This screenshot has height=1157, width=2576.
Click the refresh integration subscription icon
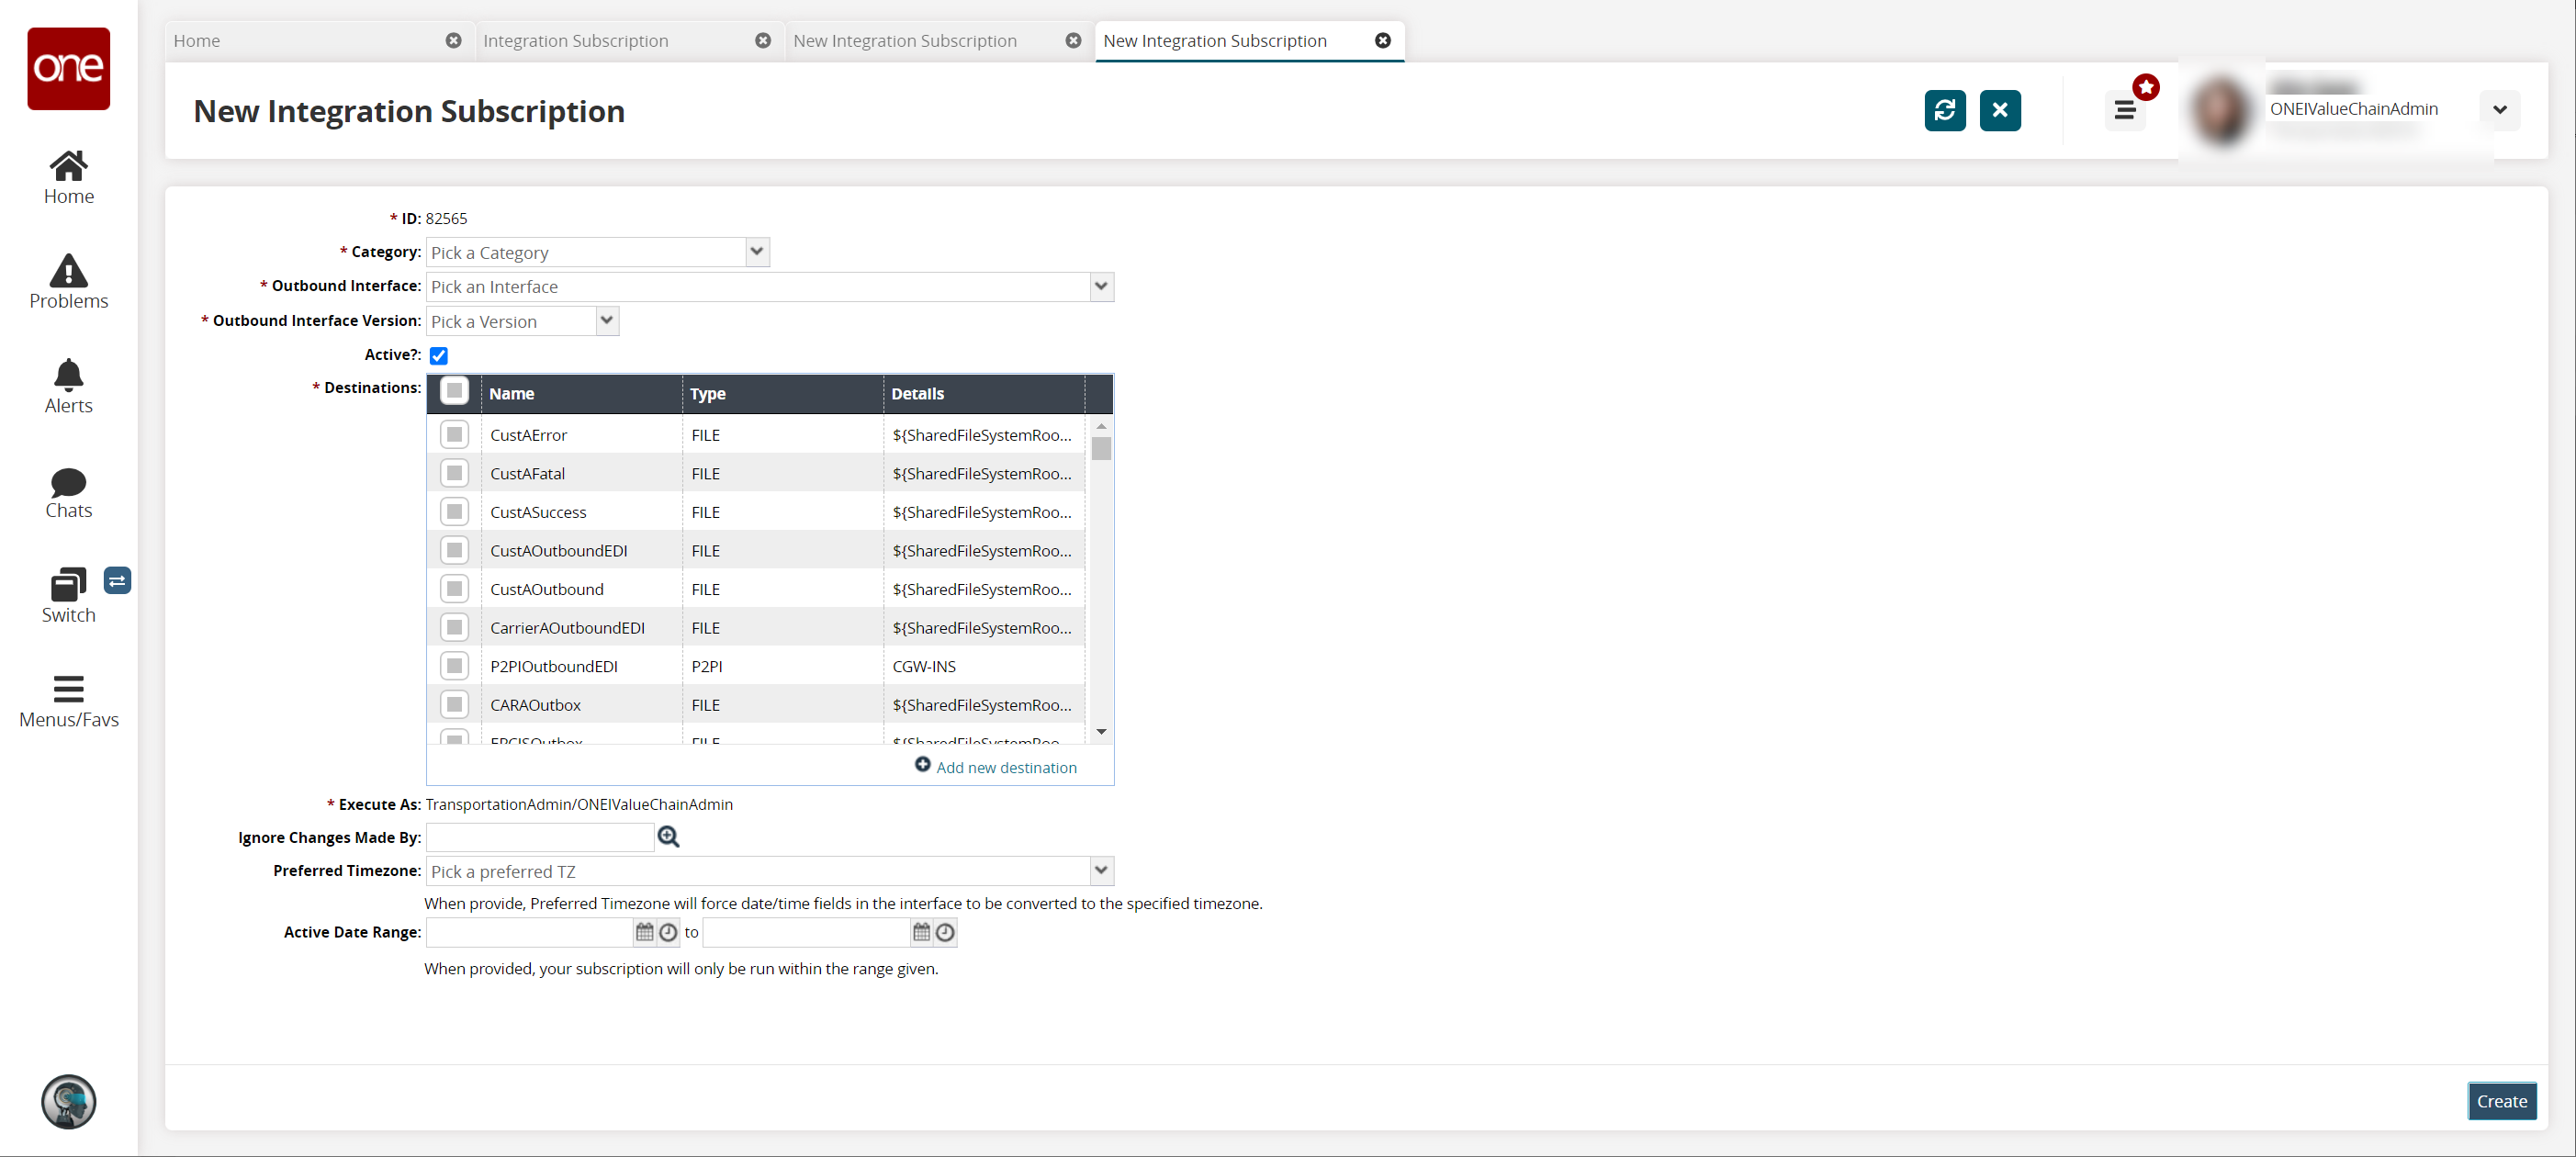pyautogui.click(x=1947, y=110)
